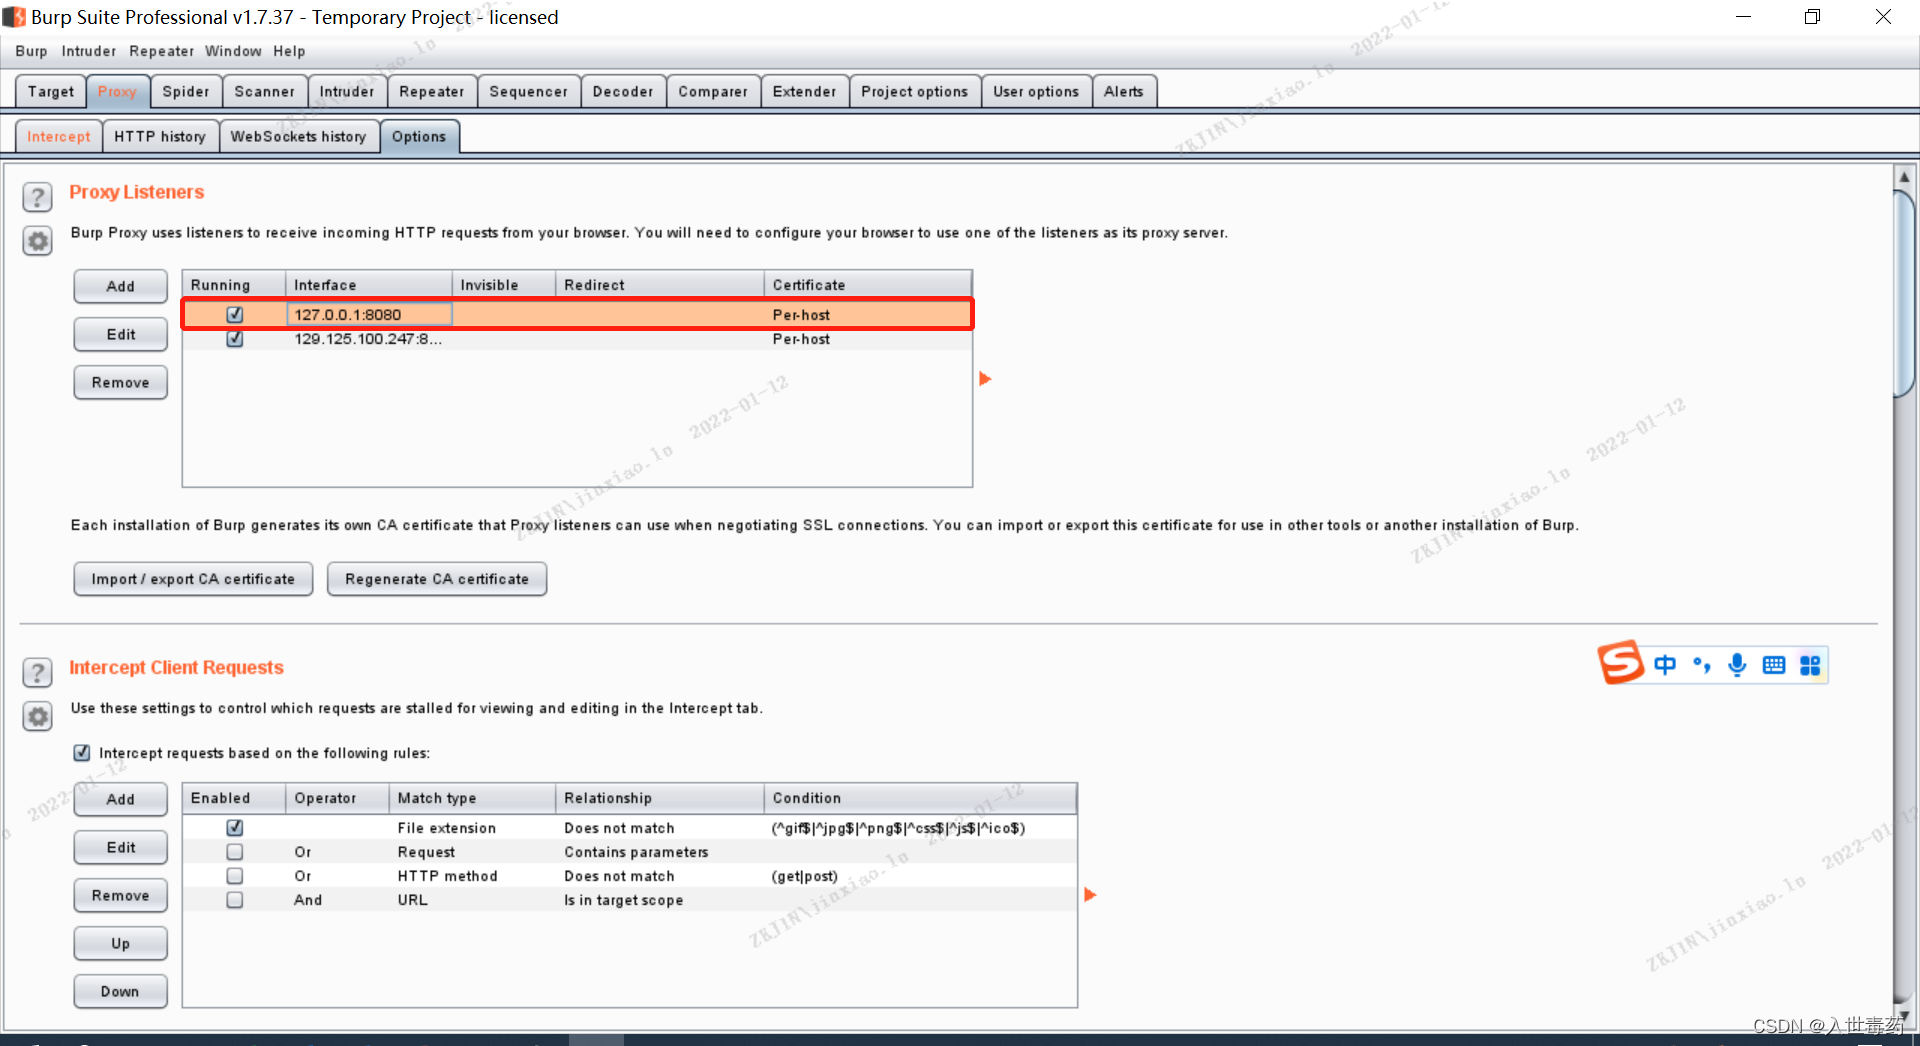Add a new proxy listener

(x=121, y=286)
